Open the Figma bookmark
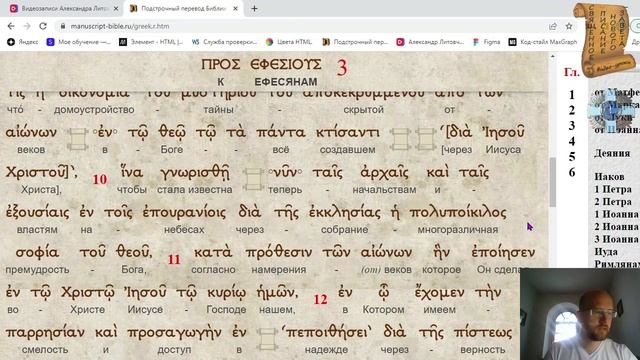This screenshot has width=640, height=360. tap(487, 42)
